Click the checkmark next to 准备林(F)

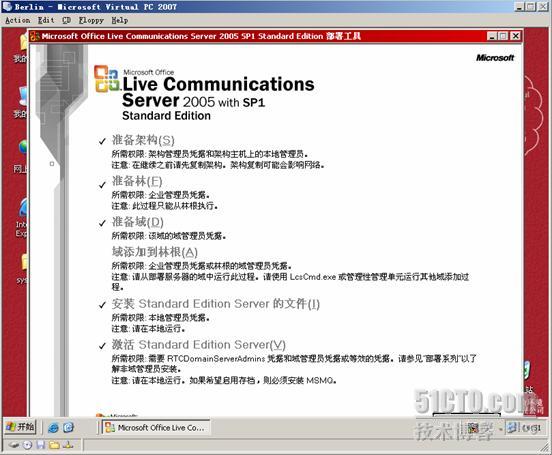(102, 185)
